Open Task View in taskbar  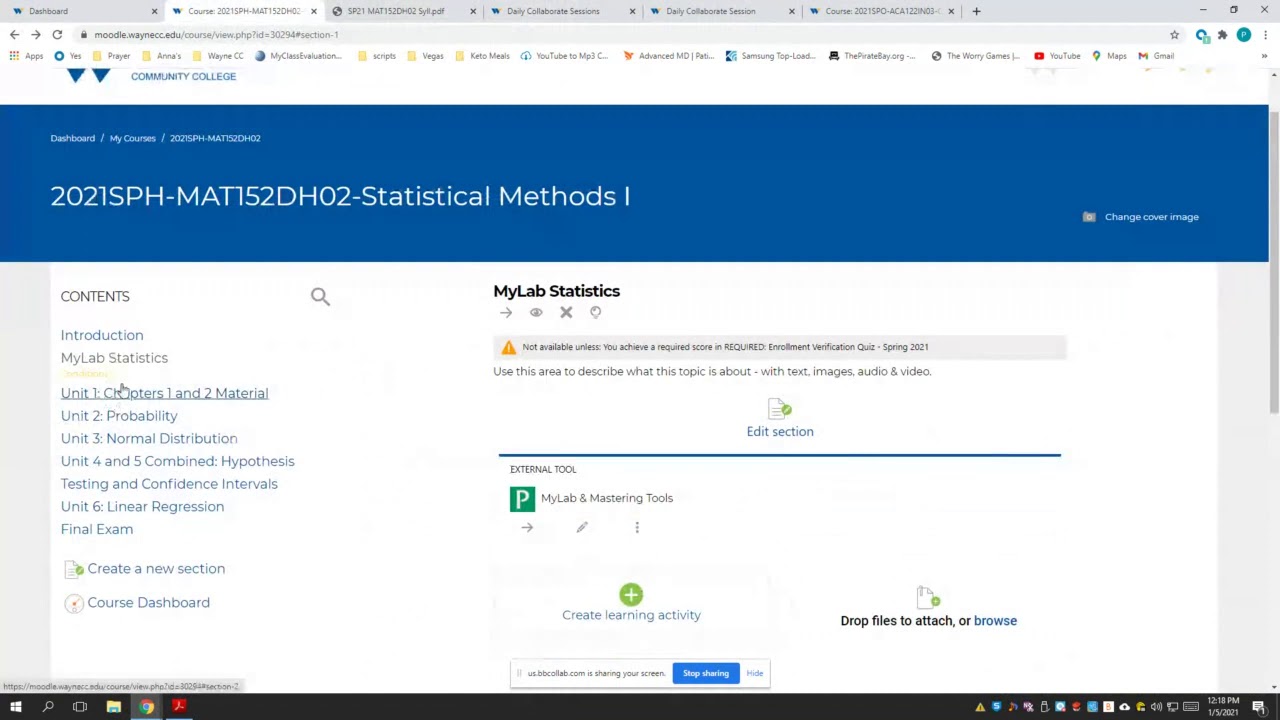click(80, 707)
